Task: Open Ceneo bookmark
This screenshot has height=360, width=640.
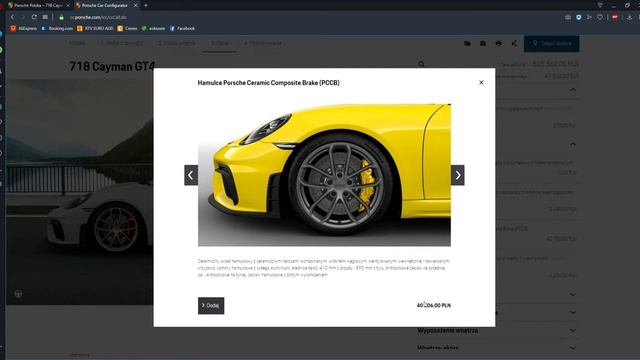Action: pos(127,29)
